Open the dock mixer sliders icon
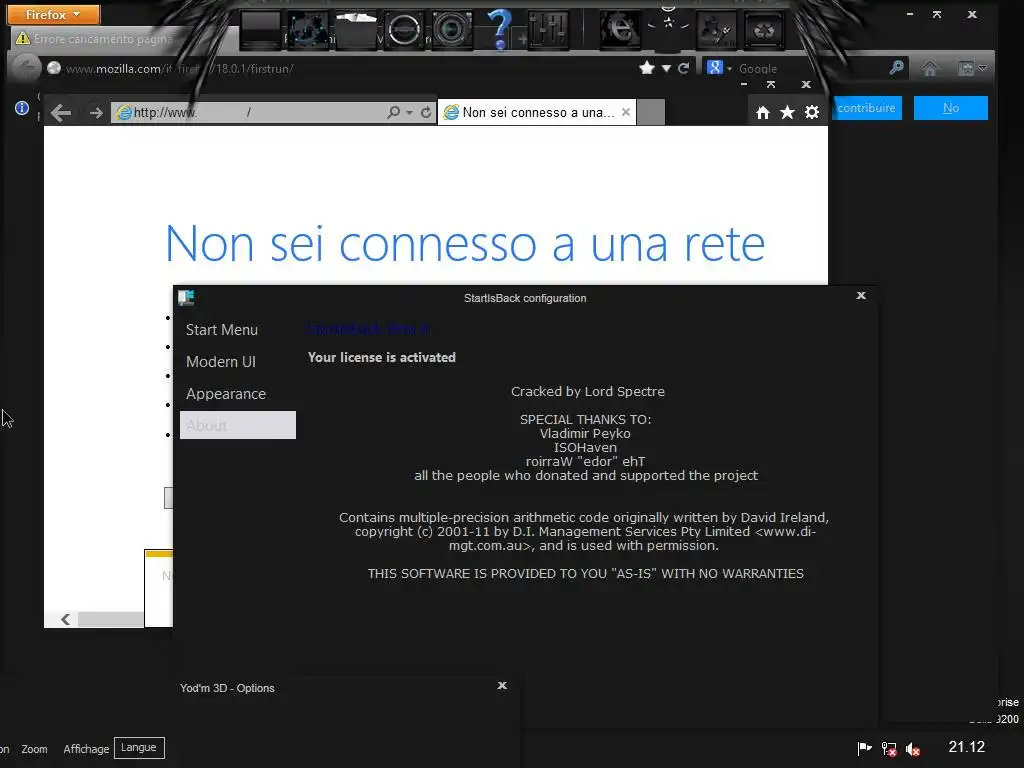1024x768 pixels. coord(548,30)
